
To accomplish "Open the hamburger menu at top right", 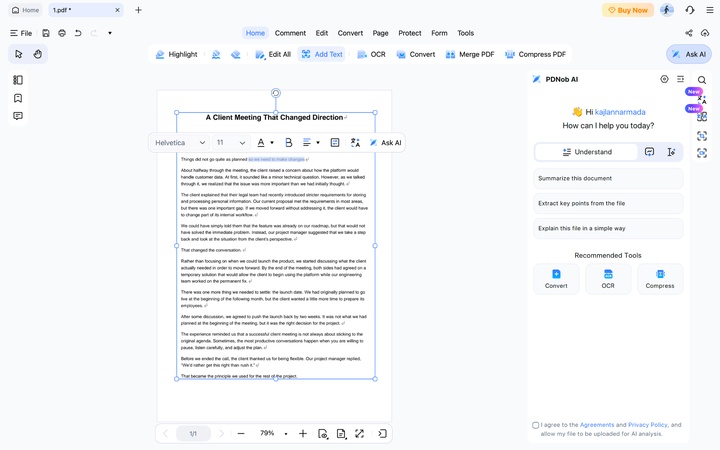I will coord(710,10).
